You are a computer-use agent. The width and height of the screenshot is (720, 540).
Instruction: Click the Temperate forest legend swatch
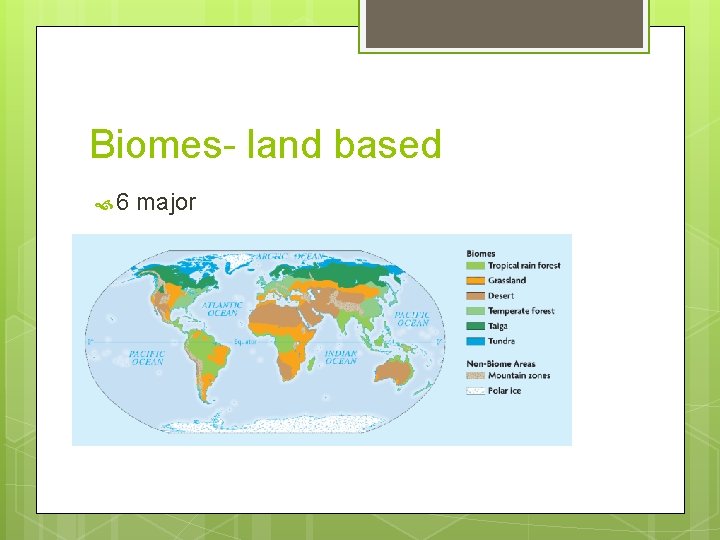click(x=475, y=311)
